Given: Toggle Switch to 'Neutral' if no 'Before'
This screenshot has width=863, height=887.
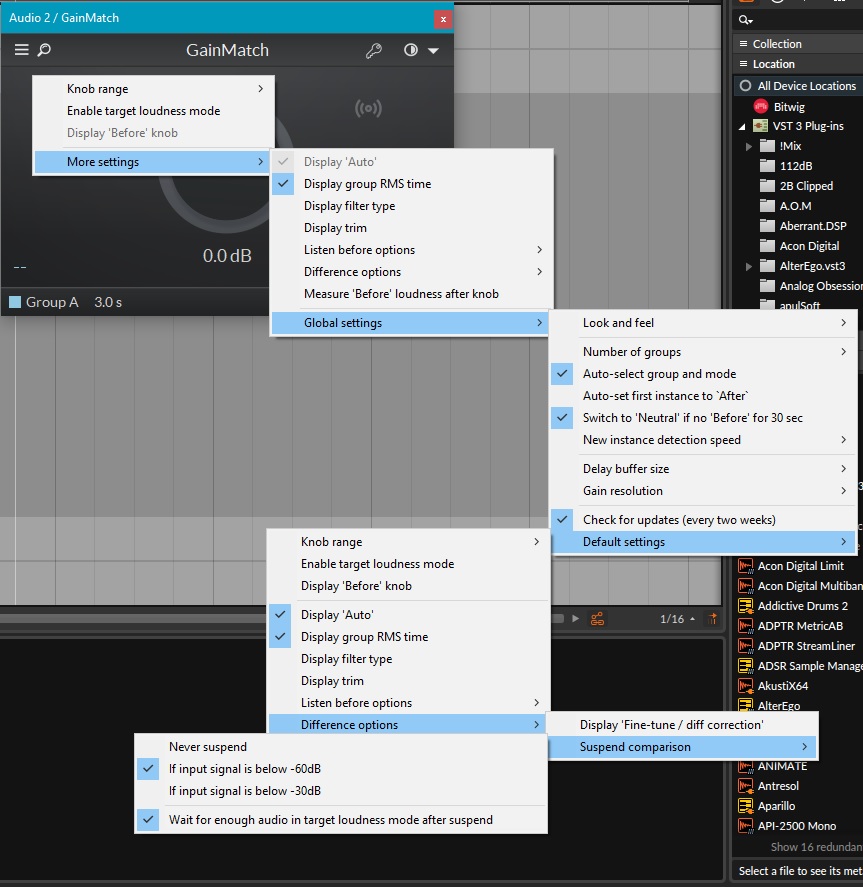Looking at the screenshot, I should click(x=704, y=418).
